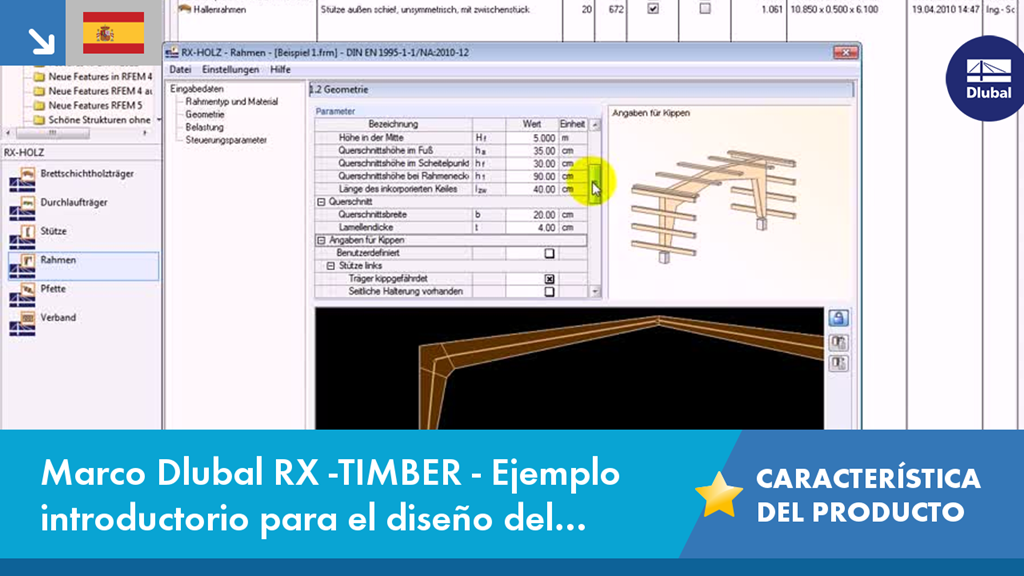
Task: Collapse the Stütze links group
Action: click(x=330, y=266)
